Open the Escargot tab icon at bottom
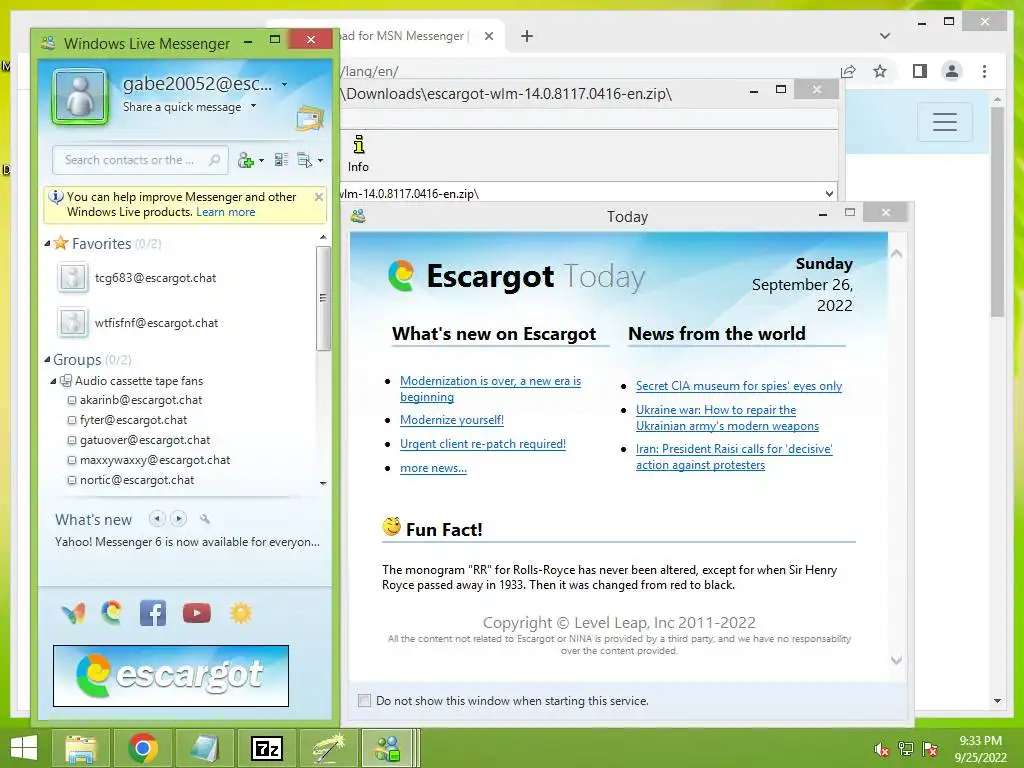1024x768 pixels. [x=112, y=613]
